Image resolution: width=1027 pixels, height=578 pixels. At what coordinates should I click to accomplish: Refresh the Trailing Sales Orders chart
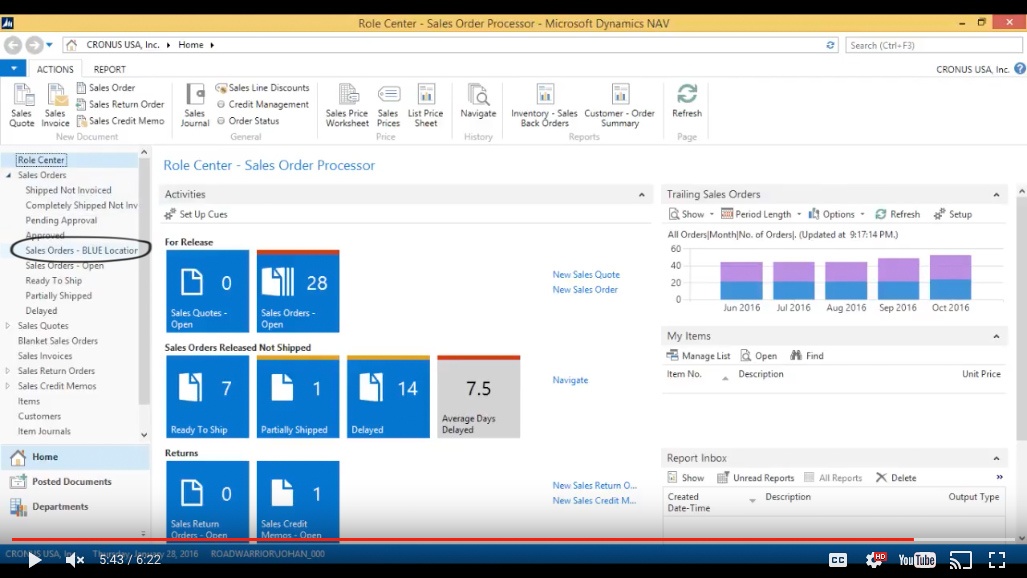(898, 214)
